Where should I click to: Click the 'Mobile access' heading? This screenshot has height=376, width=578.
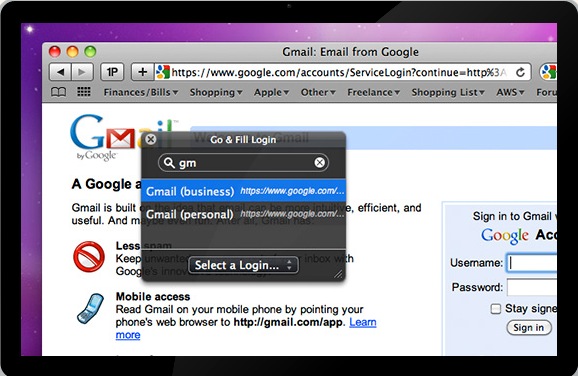(x=153, y=297)
